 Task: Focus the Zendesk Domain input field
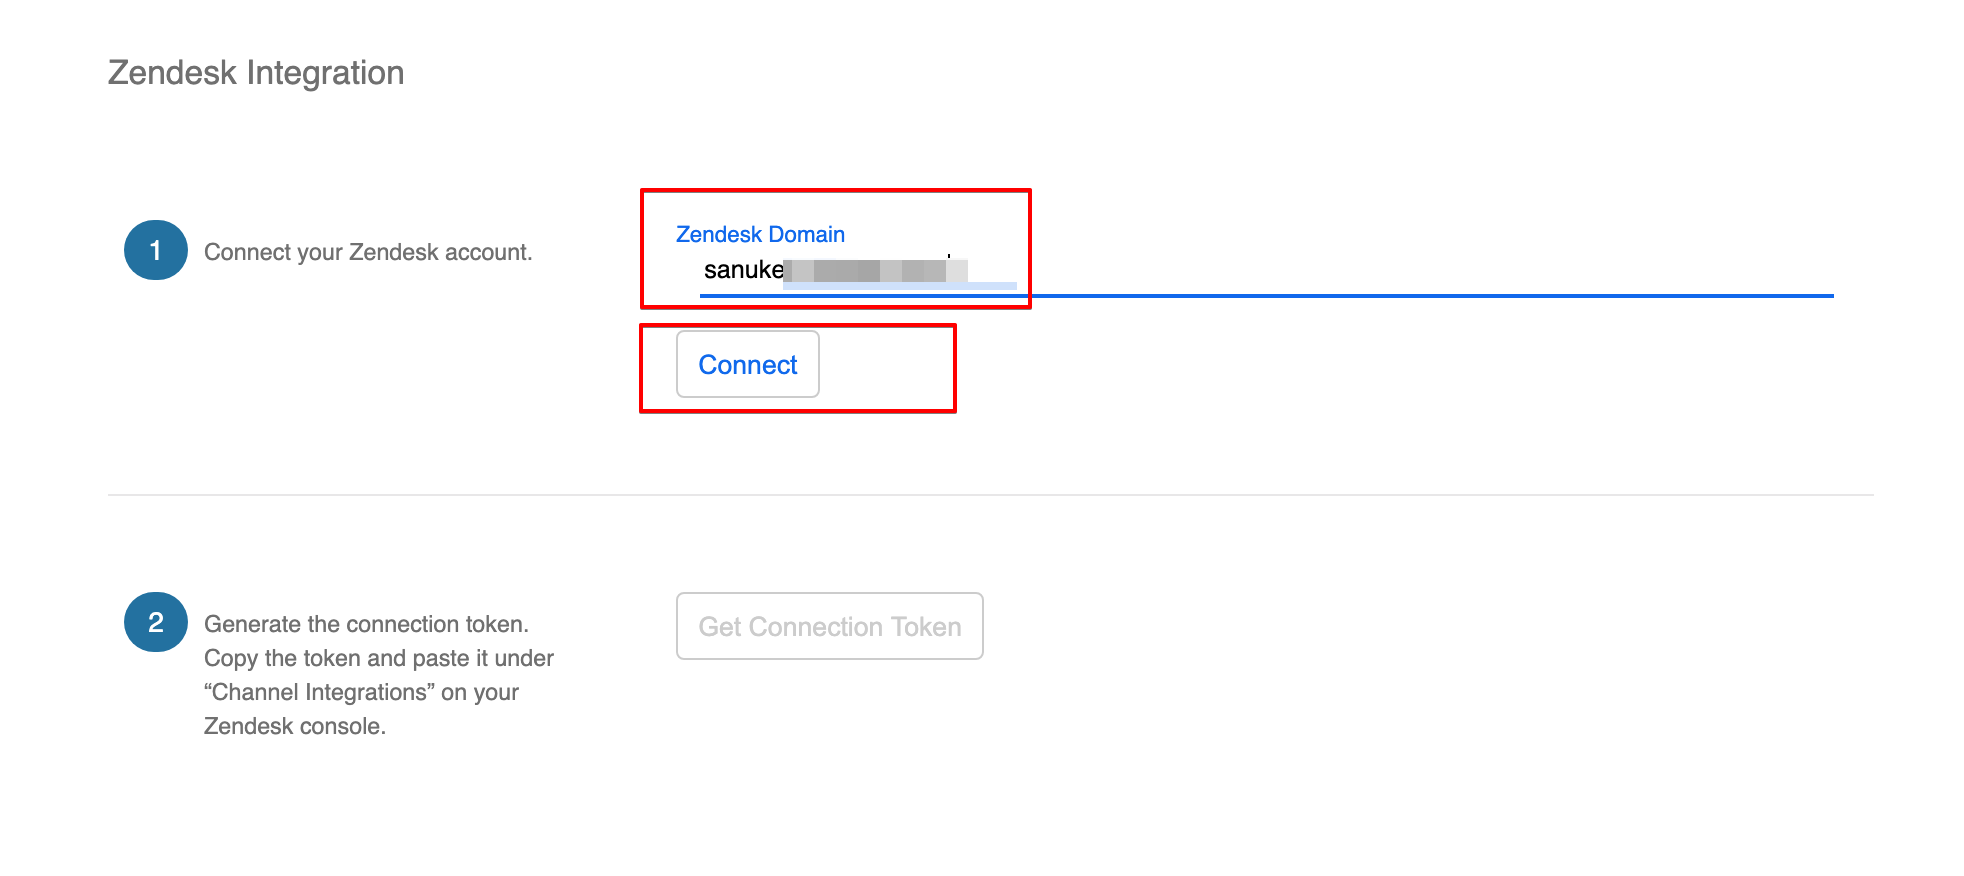tap(1266, 270)
